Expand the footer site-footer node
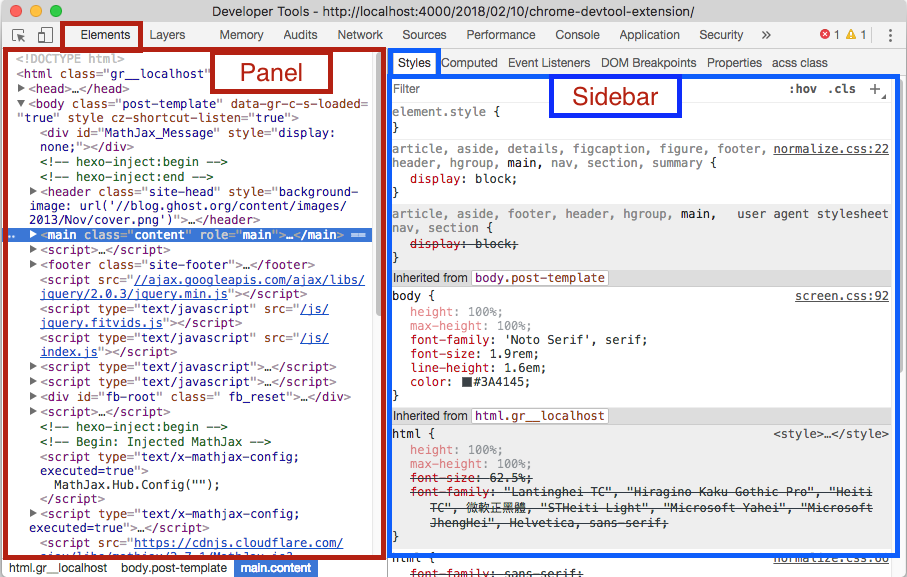 pos(33,264)
